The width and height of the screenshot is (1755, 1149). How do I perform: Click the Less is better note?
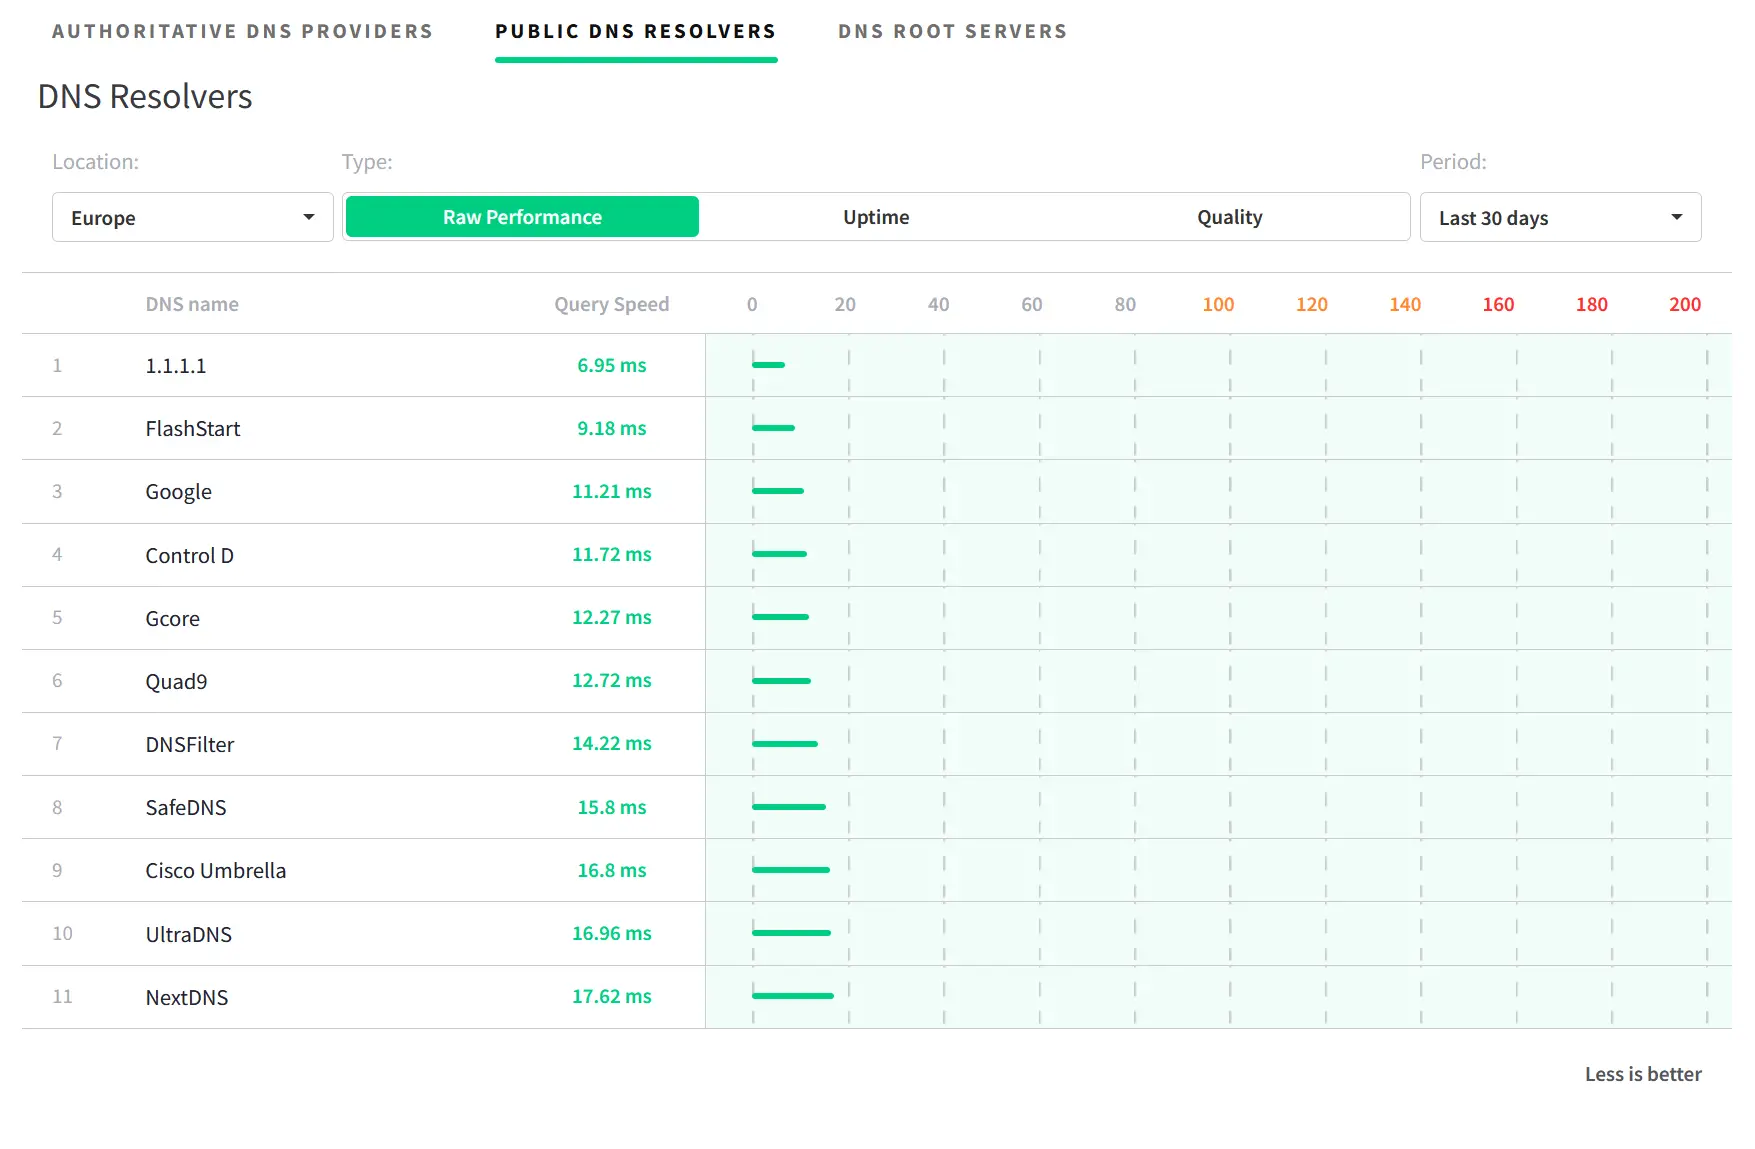click(x=1643, y=1074)
